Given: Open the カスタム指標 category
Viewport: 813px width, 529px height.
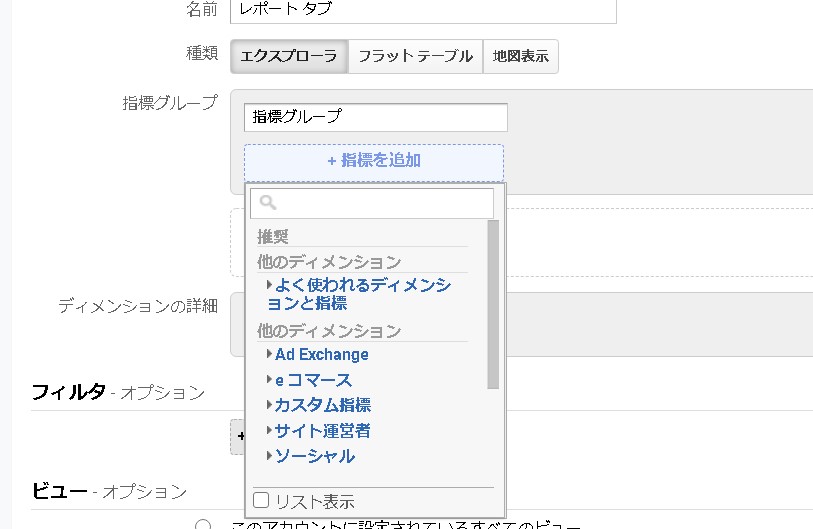Looking at the screenshot, I should 322,405.
